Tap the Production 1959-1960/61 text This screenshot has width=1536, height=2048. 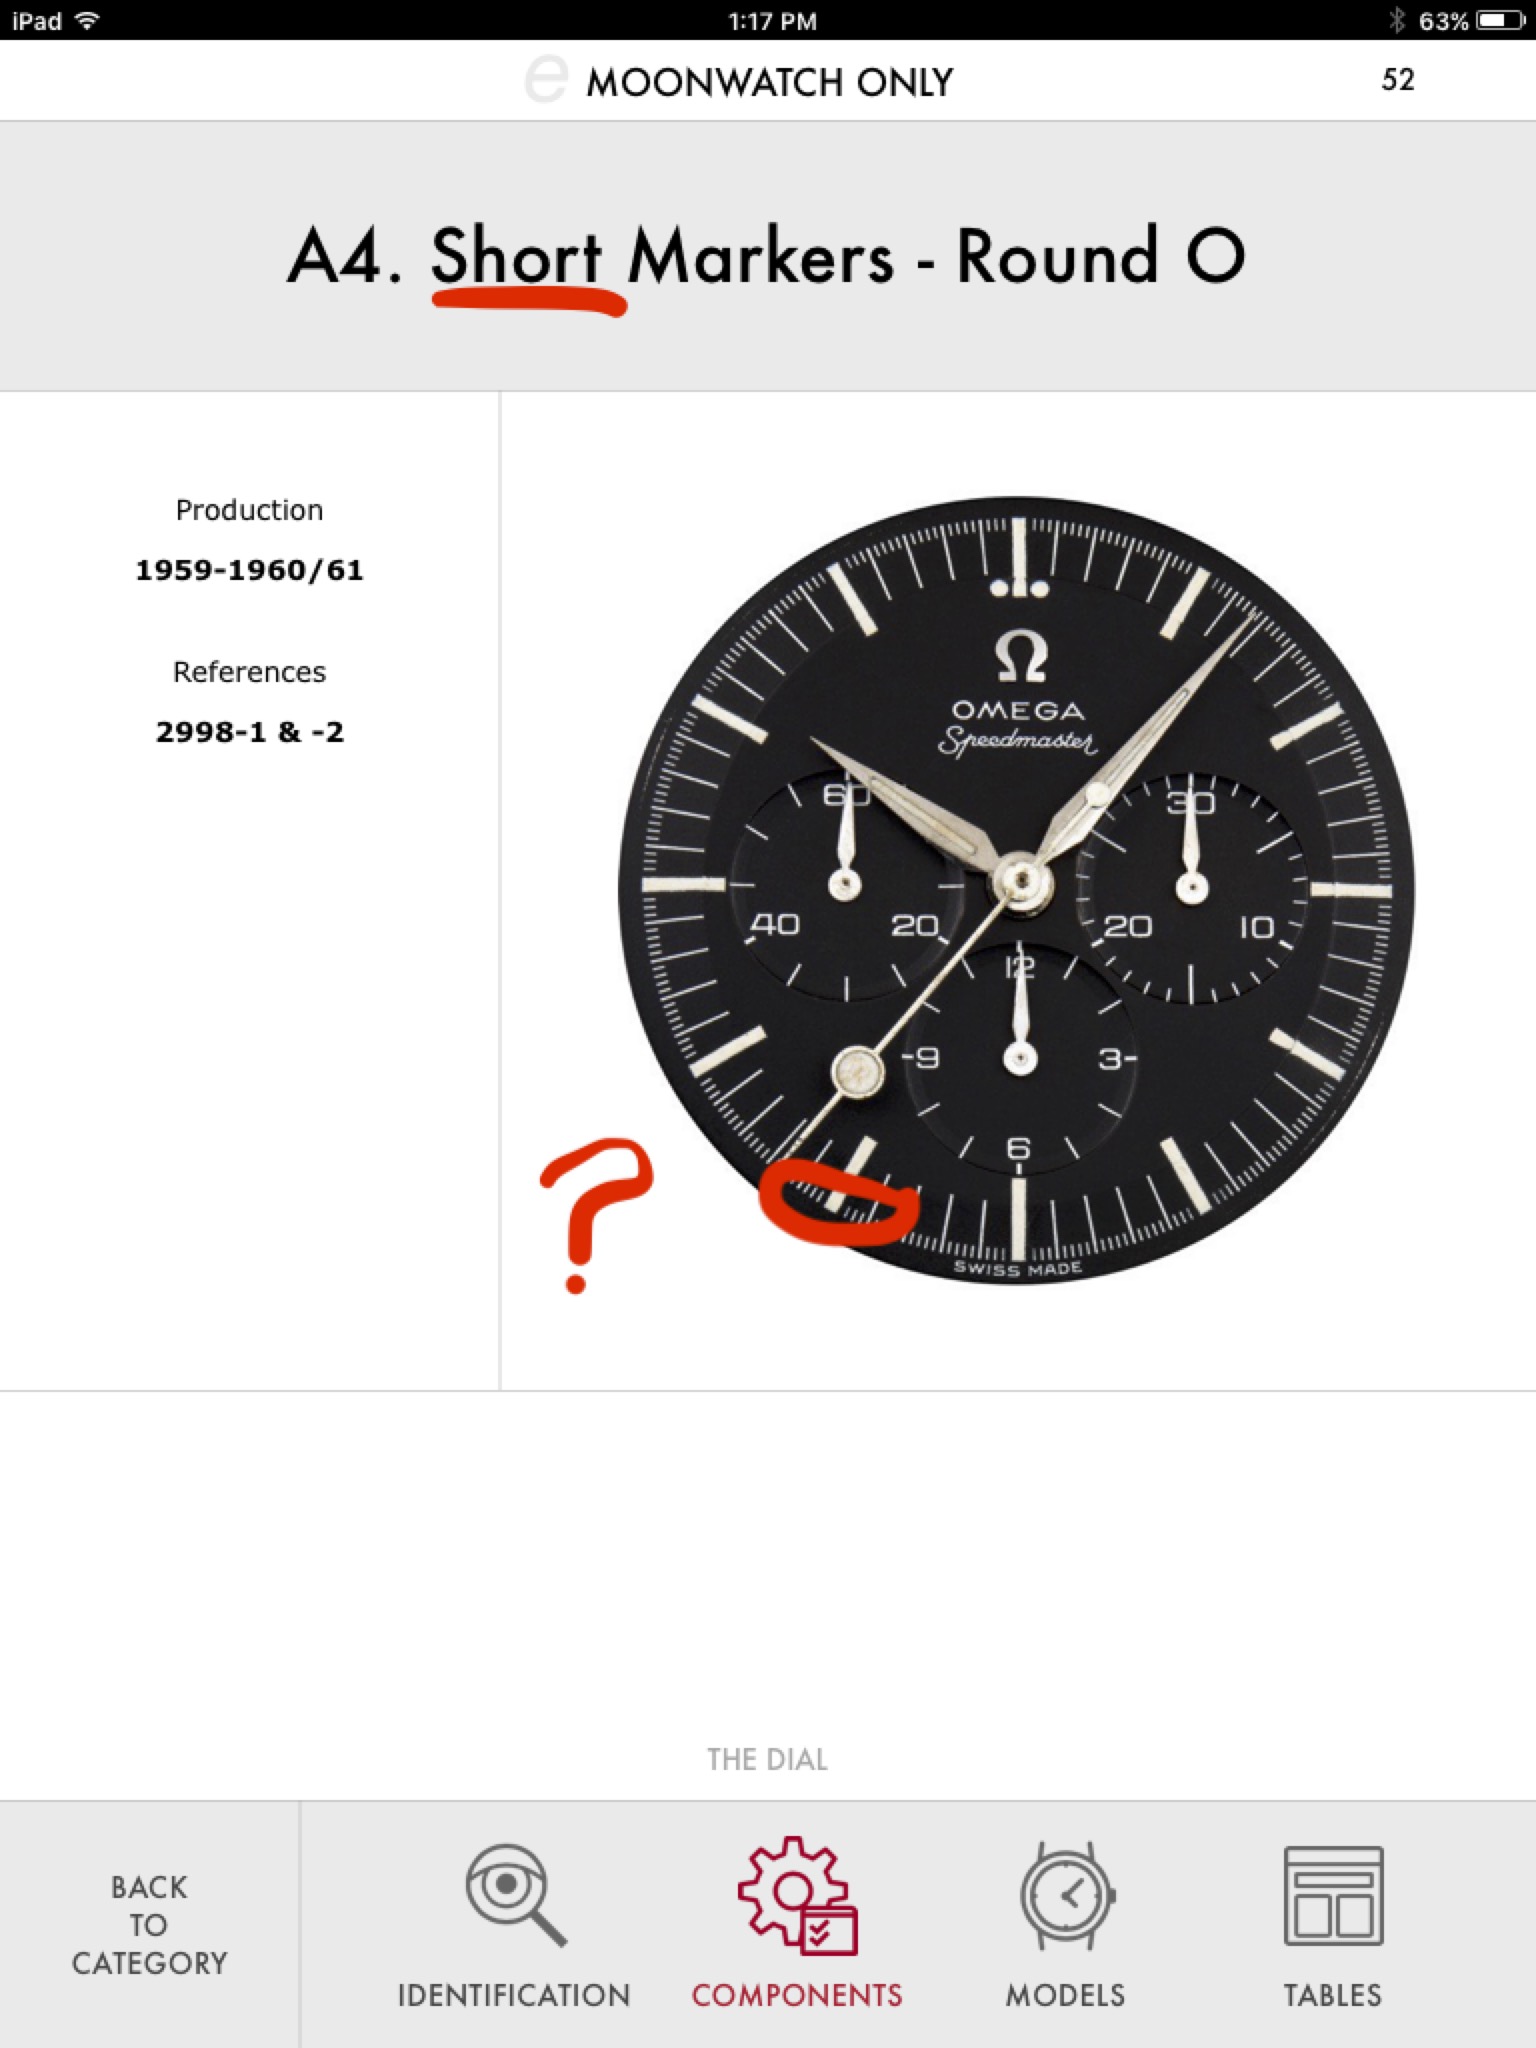click(249, 540)
